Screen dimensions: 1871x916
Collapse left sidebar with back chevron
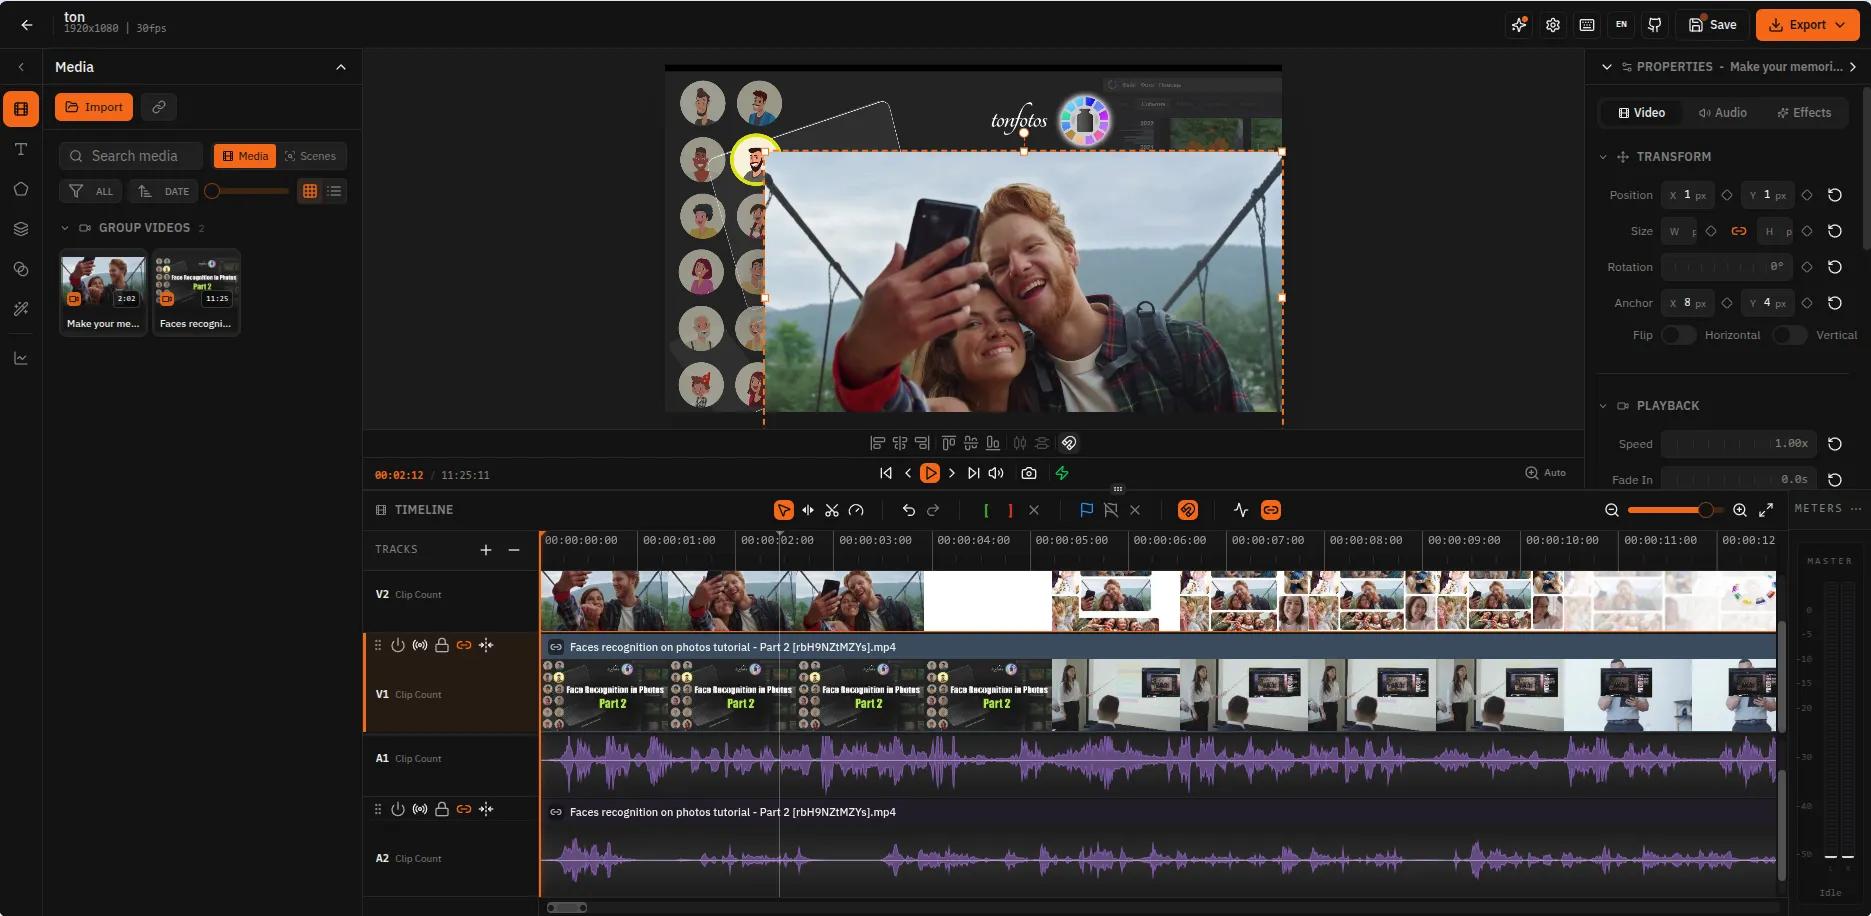pyautogui.click(x=21, y=67)
